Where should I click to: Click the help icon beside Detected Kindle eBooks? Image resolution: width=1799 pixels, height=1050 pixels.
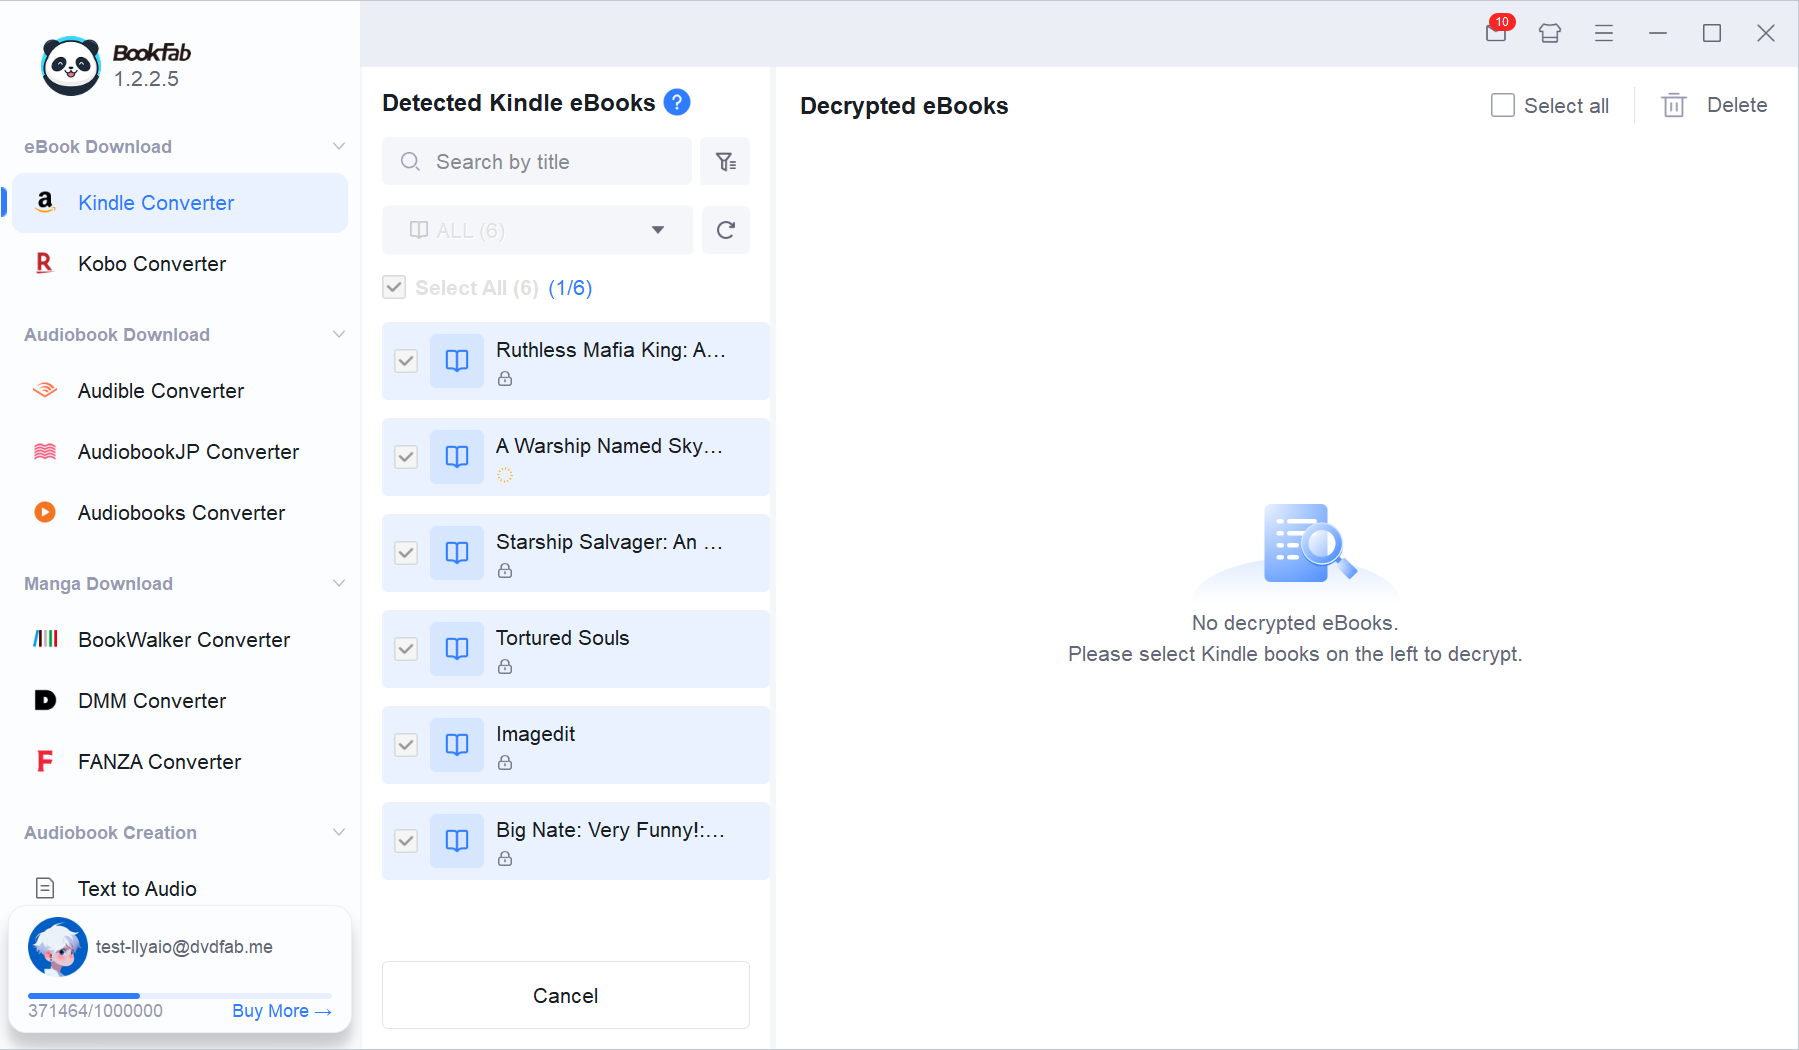(677, 103)
